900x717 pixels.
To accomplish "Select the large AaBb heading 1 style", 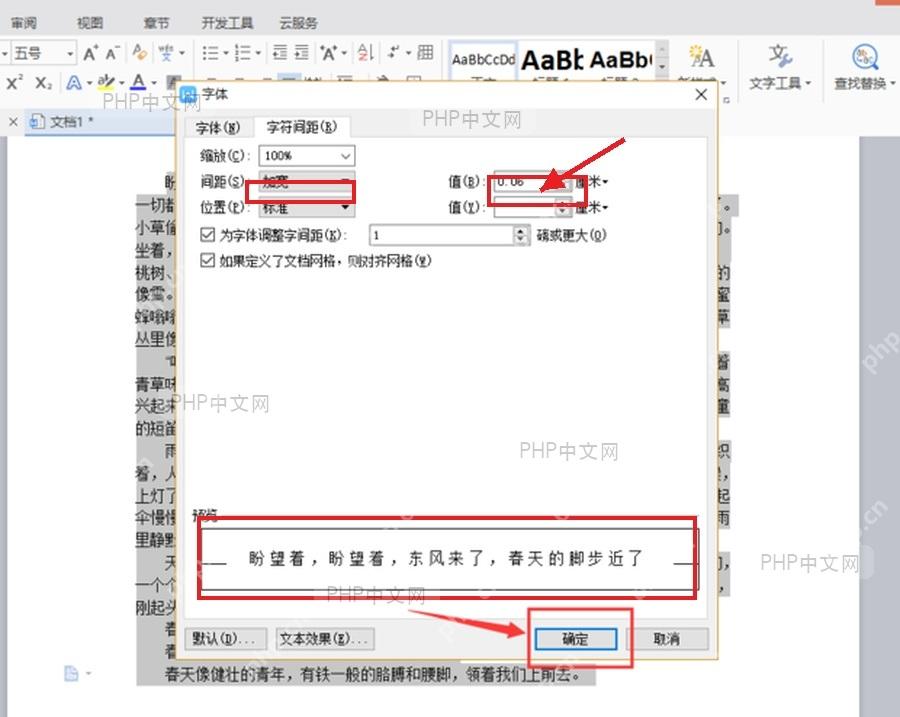I will point(552,60).
